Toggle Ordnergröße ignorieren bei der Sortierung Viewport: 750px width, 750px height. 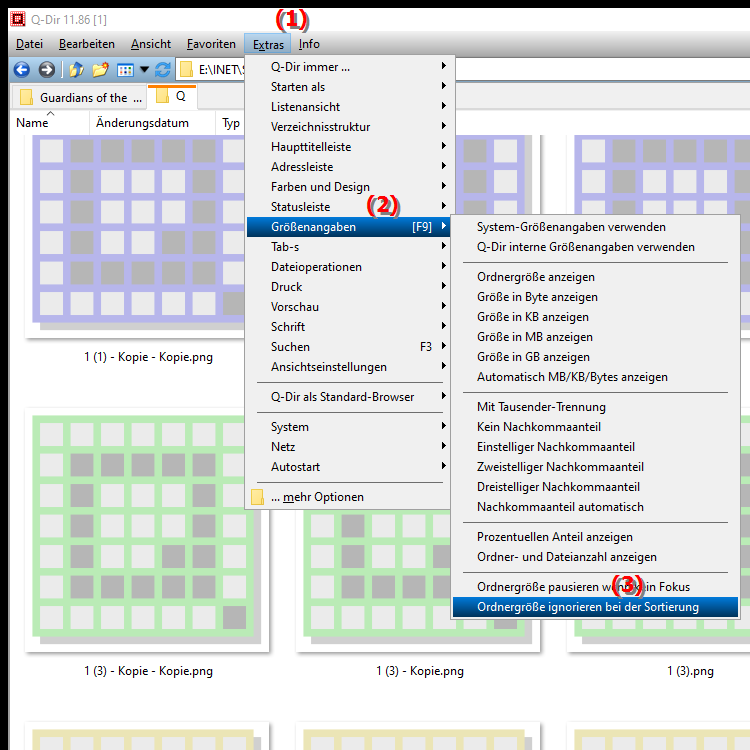point(596,607)
